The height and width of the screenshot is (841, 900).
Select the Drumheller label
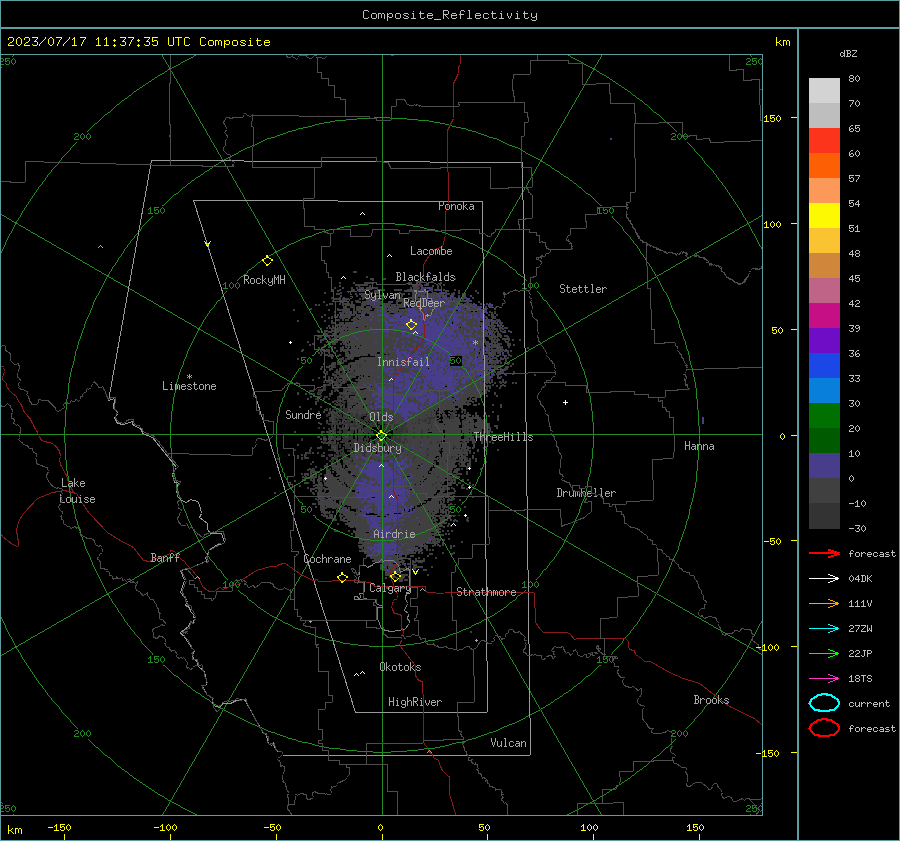586,493
